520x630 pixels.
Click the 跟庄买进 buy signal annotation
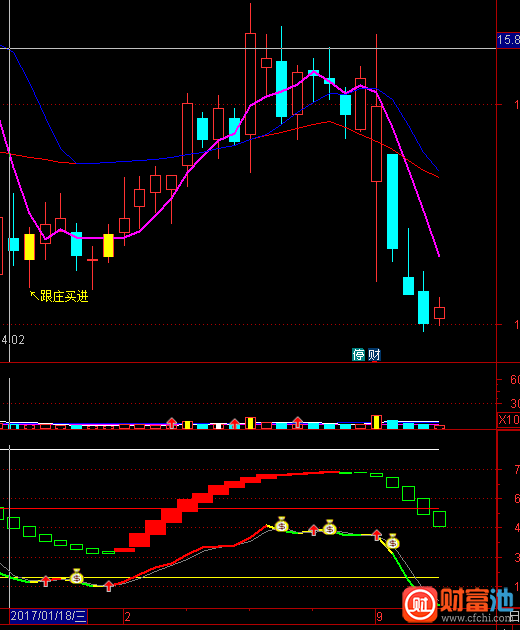(59, 297)
